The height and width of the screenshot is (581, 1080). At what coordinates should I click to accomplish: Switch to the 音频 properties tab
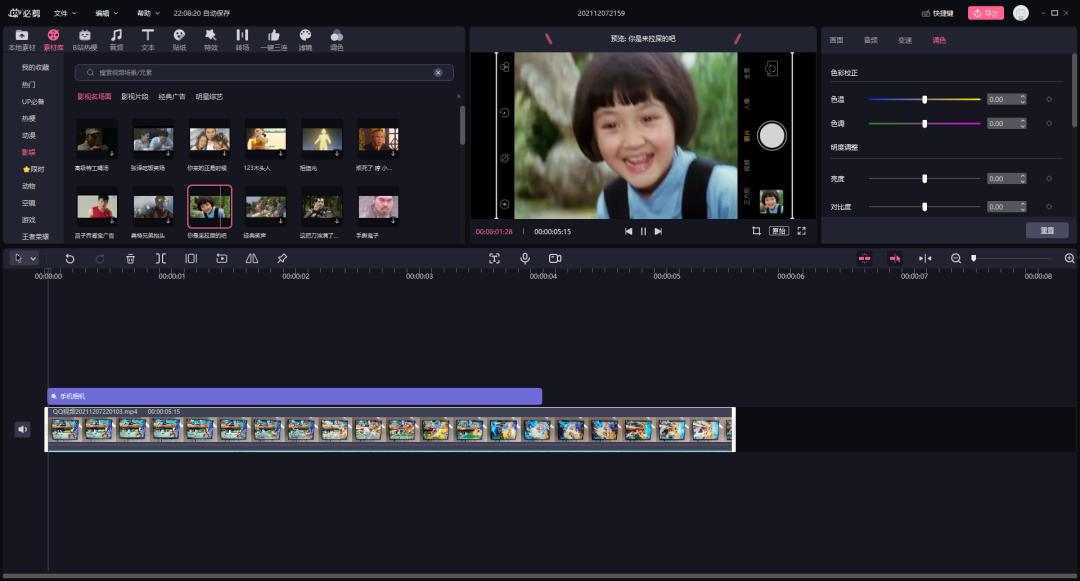870,40
